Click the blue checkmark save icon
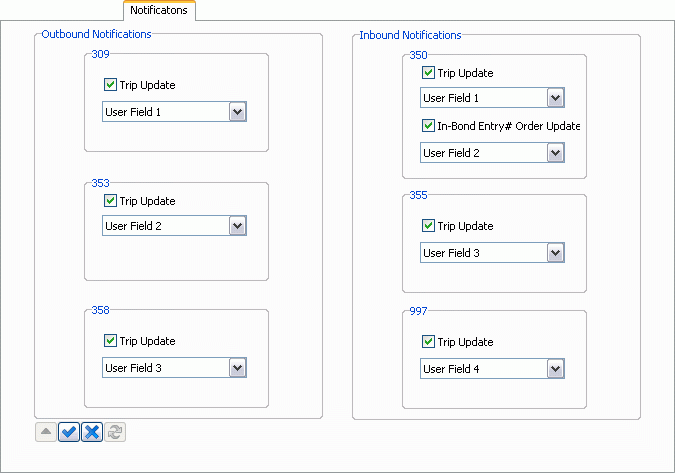Screen dimensions: 675x473 [x=69, y=432]
